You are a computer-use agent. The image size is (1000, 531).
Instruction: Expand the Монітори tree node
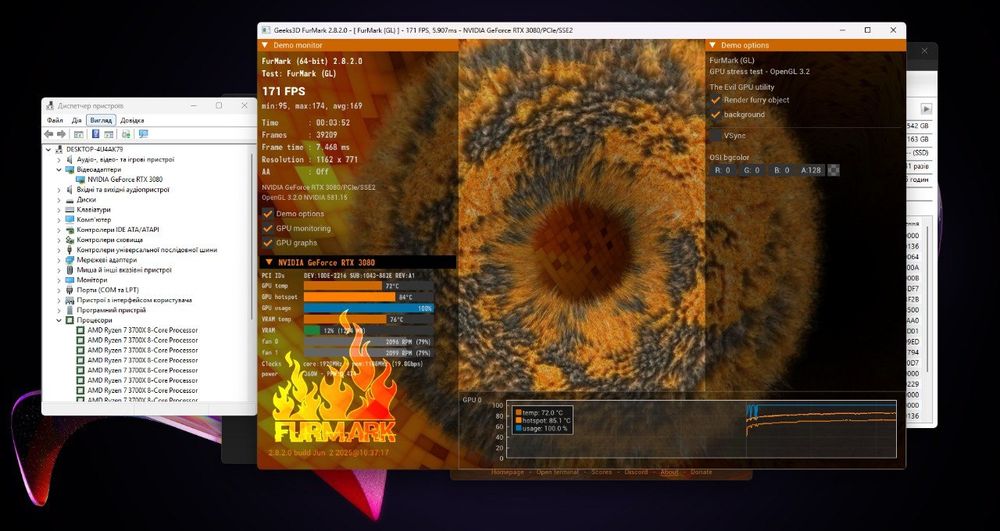click(x=59, y=280)
